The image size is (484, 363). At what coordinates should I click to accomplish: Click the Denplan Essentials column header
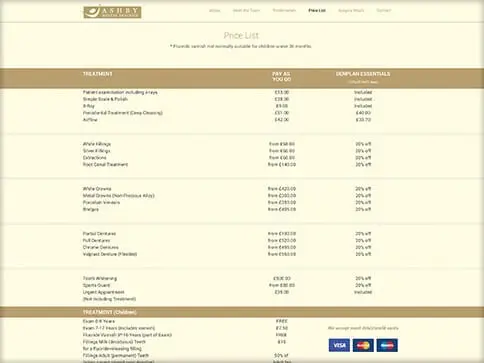point(363,74)
